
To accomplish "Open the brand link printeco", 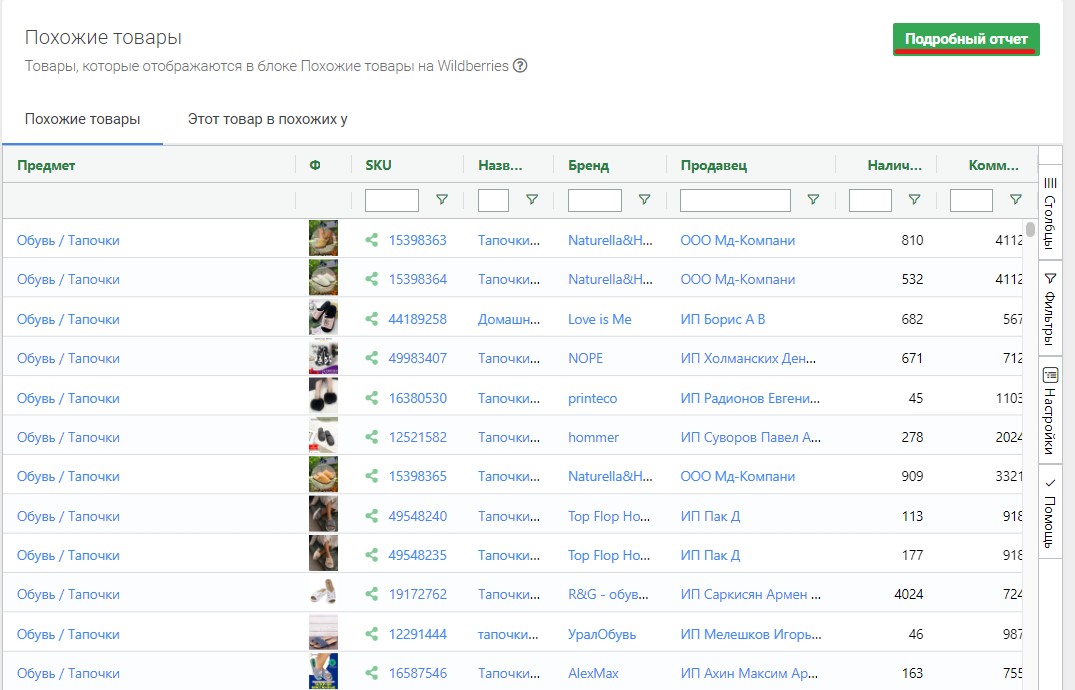I will pyautogui.click(x=592, y=398).
